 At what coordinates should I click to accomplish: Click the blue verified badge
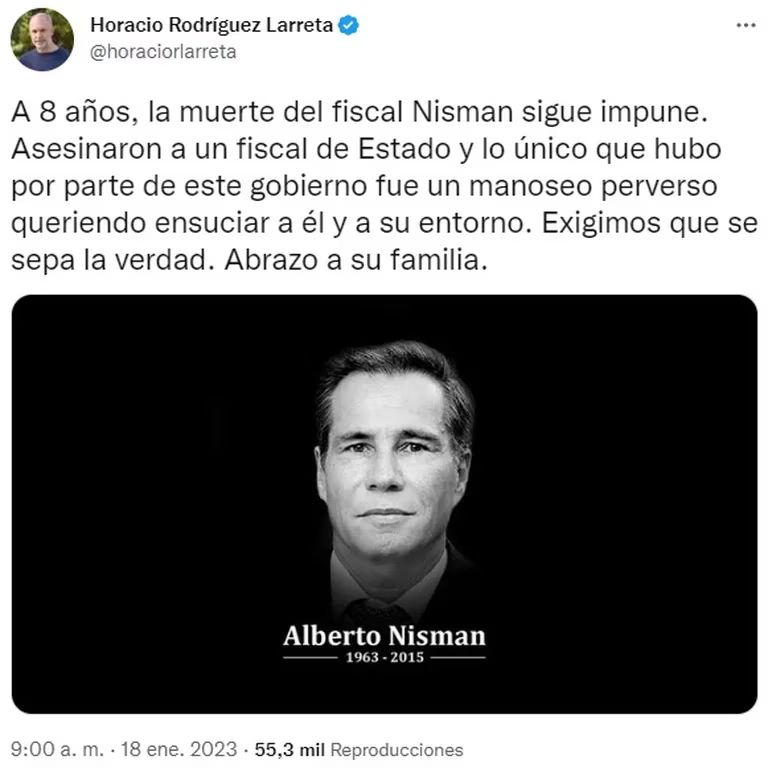[x=349, y=25]
